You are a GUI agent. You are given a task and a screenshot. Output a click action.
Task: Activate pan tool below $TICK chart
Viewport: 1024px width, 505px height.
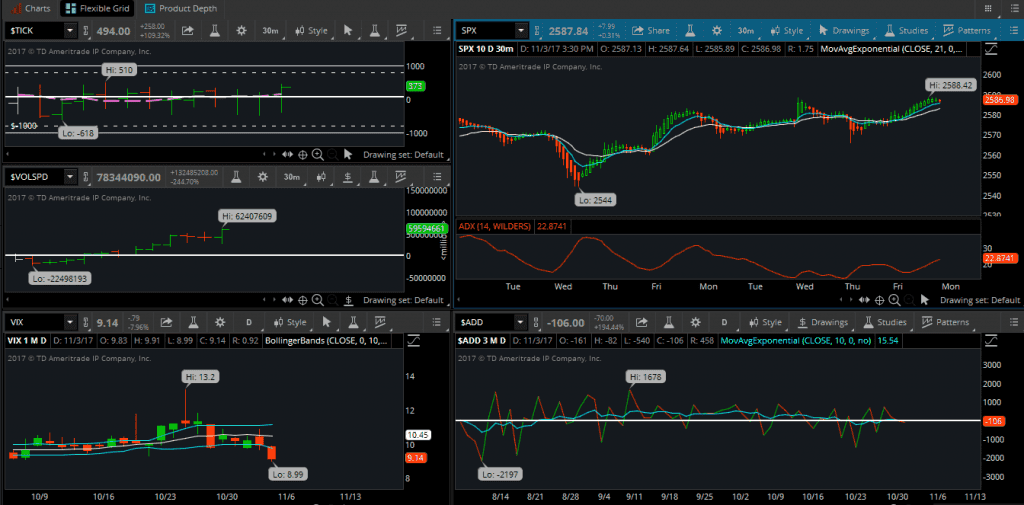[288, 155]
